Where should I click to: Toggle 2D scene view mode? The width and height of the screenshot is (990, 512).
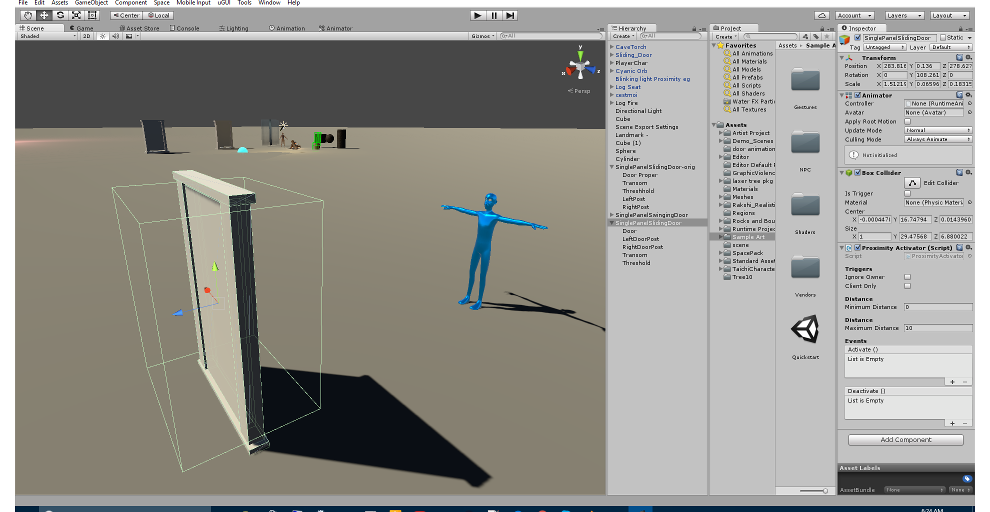tap(86, 36)
